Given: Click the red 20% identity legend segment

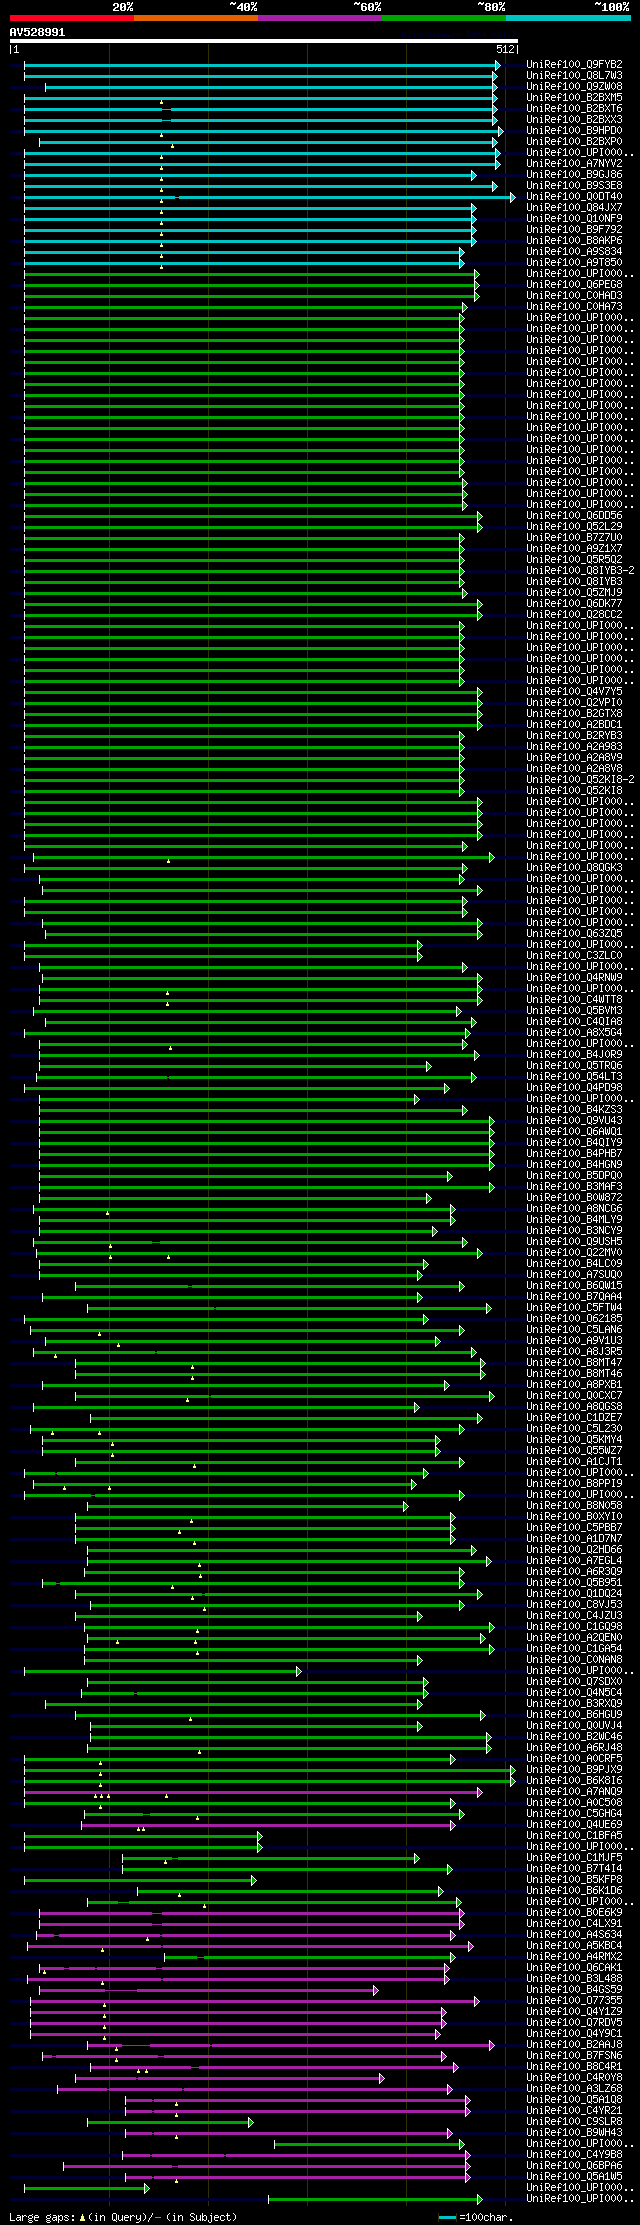Looking at the screenshot, I should pos(71,18).
